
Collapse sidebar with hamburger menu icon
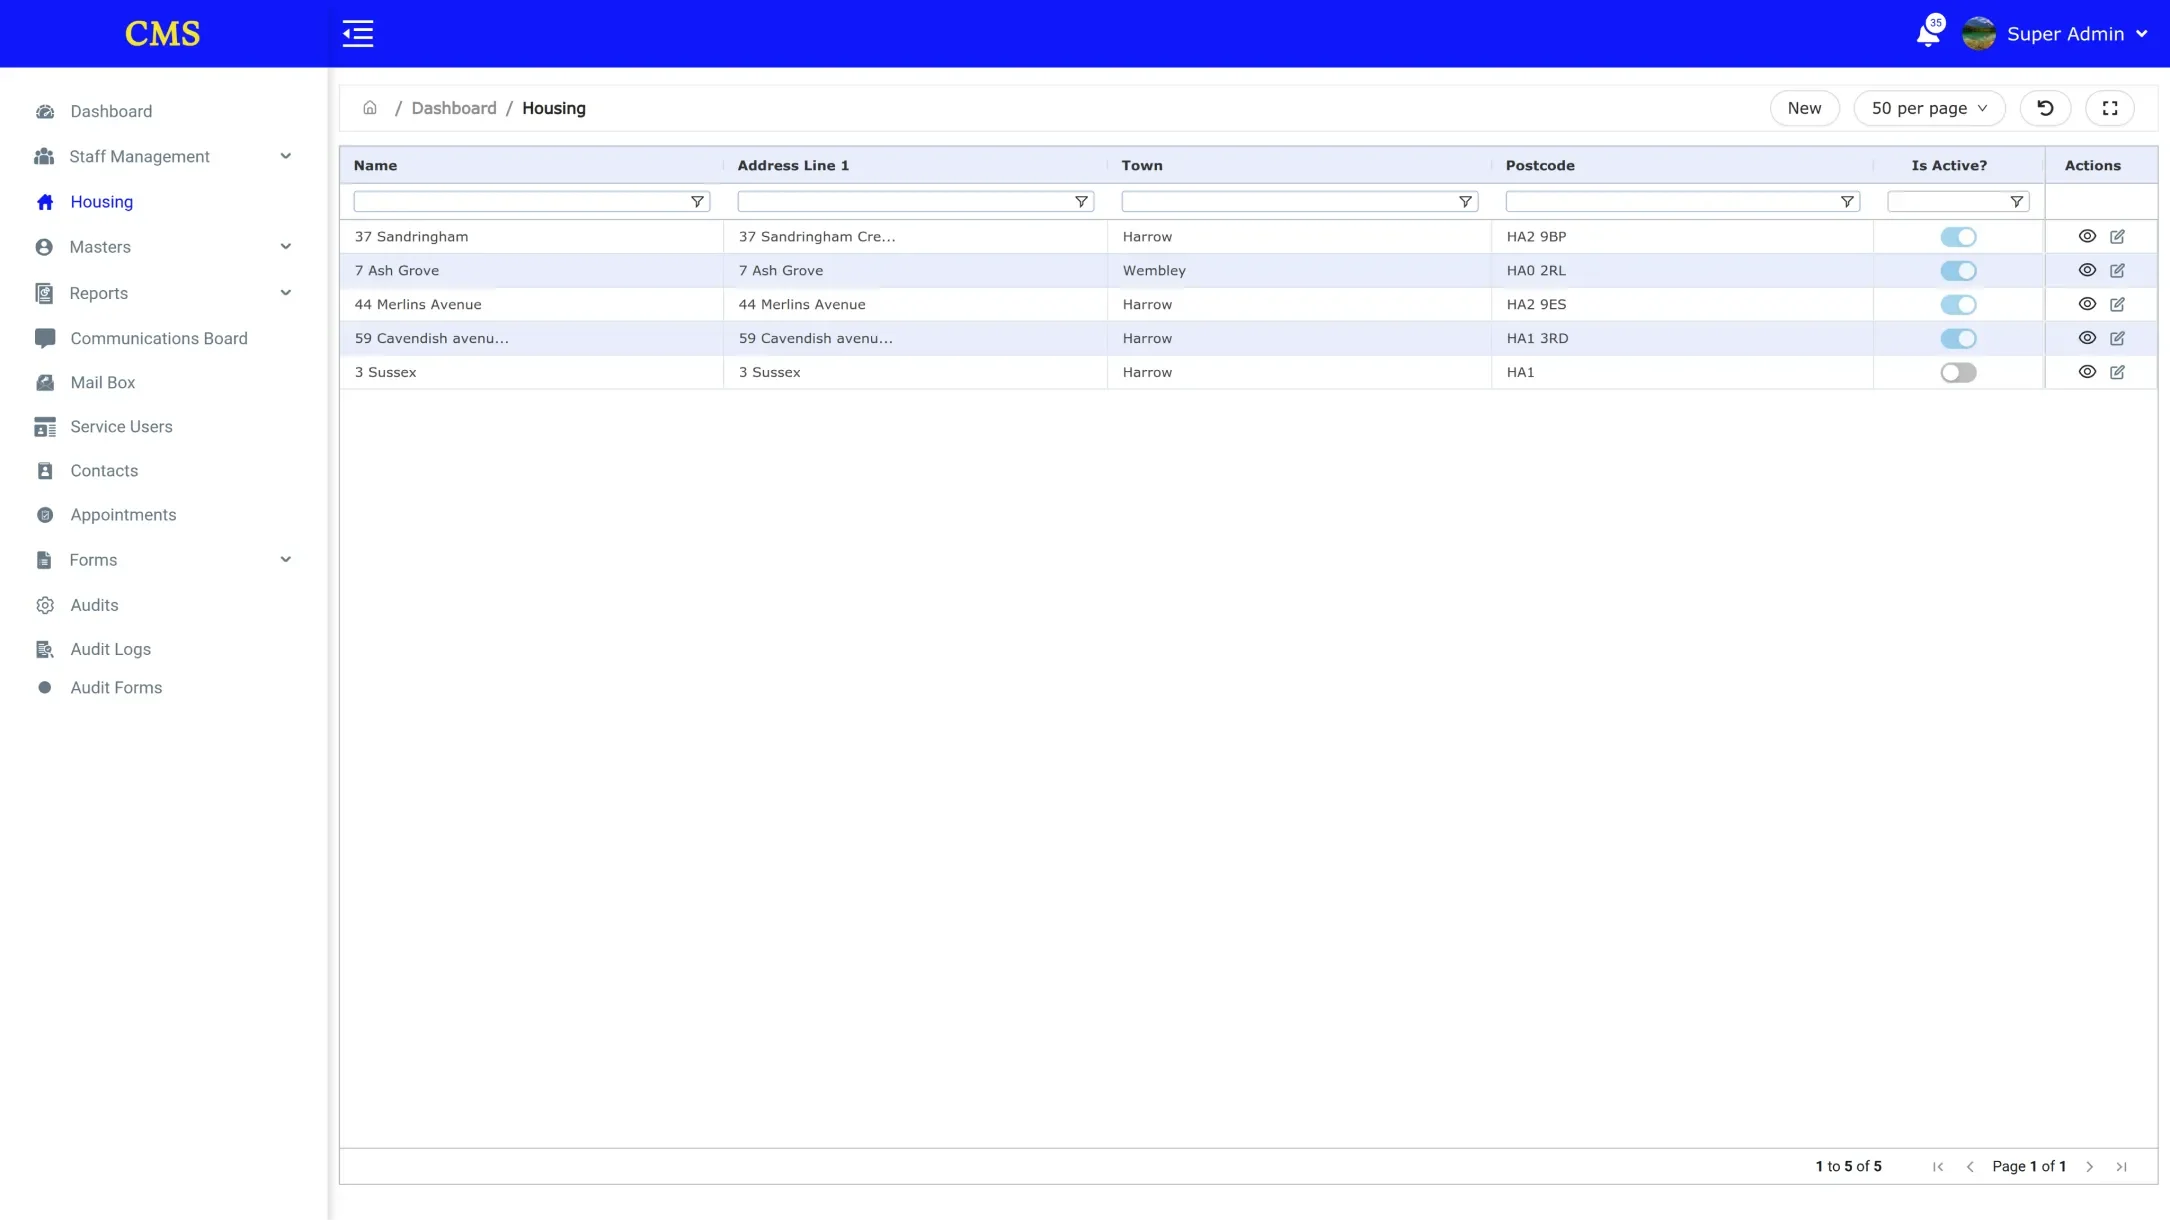click(x=358, y=34)
